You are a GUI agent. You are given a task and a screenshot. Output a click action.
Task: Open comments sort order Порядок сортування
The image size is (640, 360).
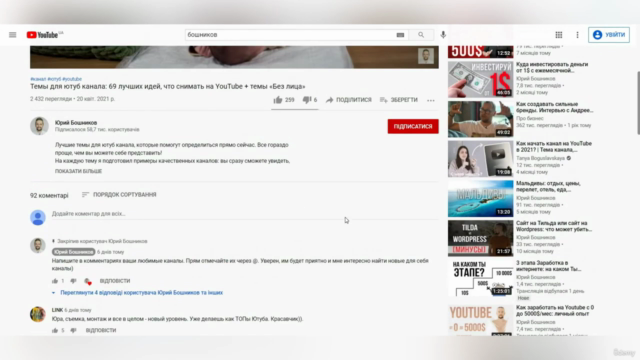pyautogui.click(x=119, y=195)
